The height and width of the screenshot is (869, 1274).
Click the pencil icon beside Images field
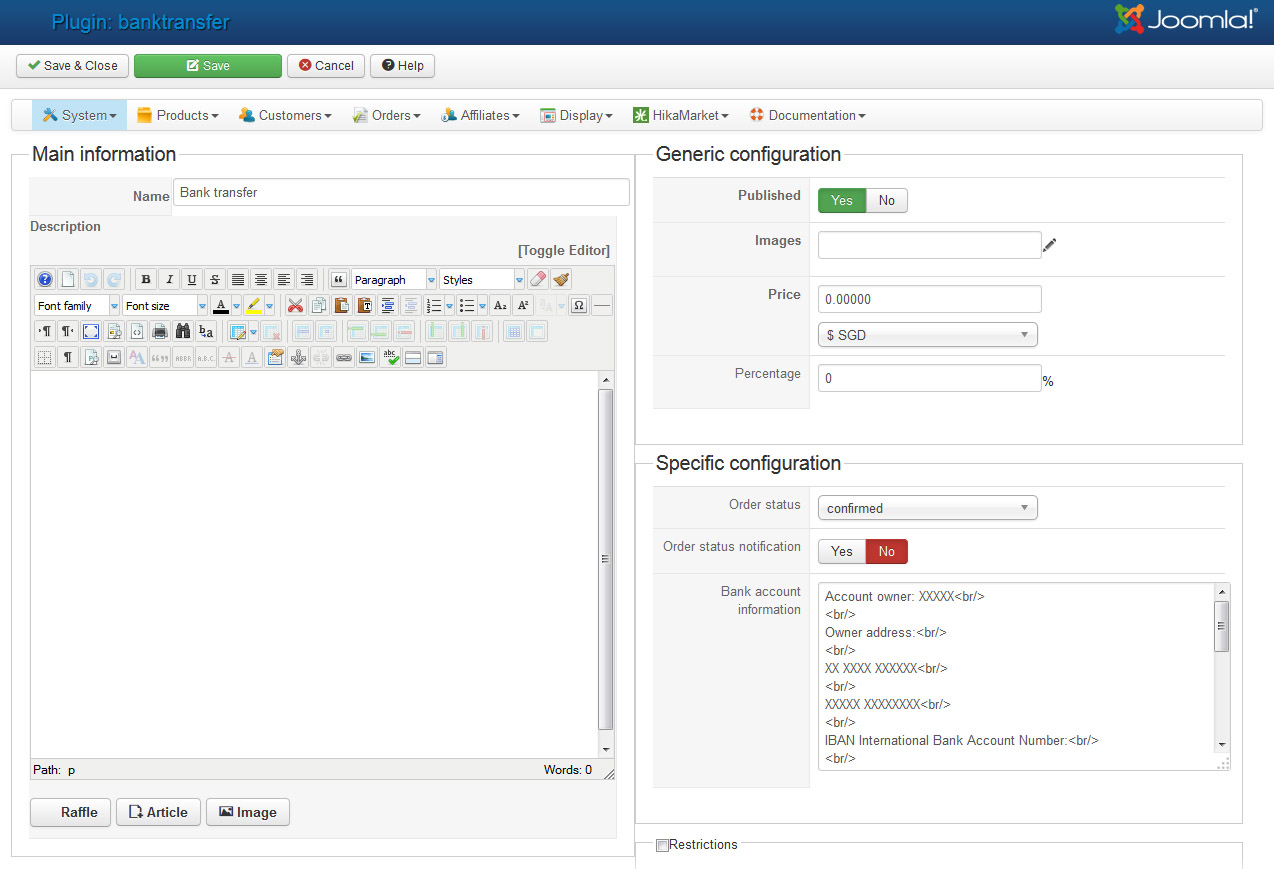(1049, 245)
